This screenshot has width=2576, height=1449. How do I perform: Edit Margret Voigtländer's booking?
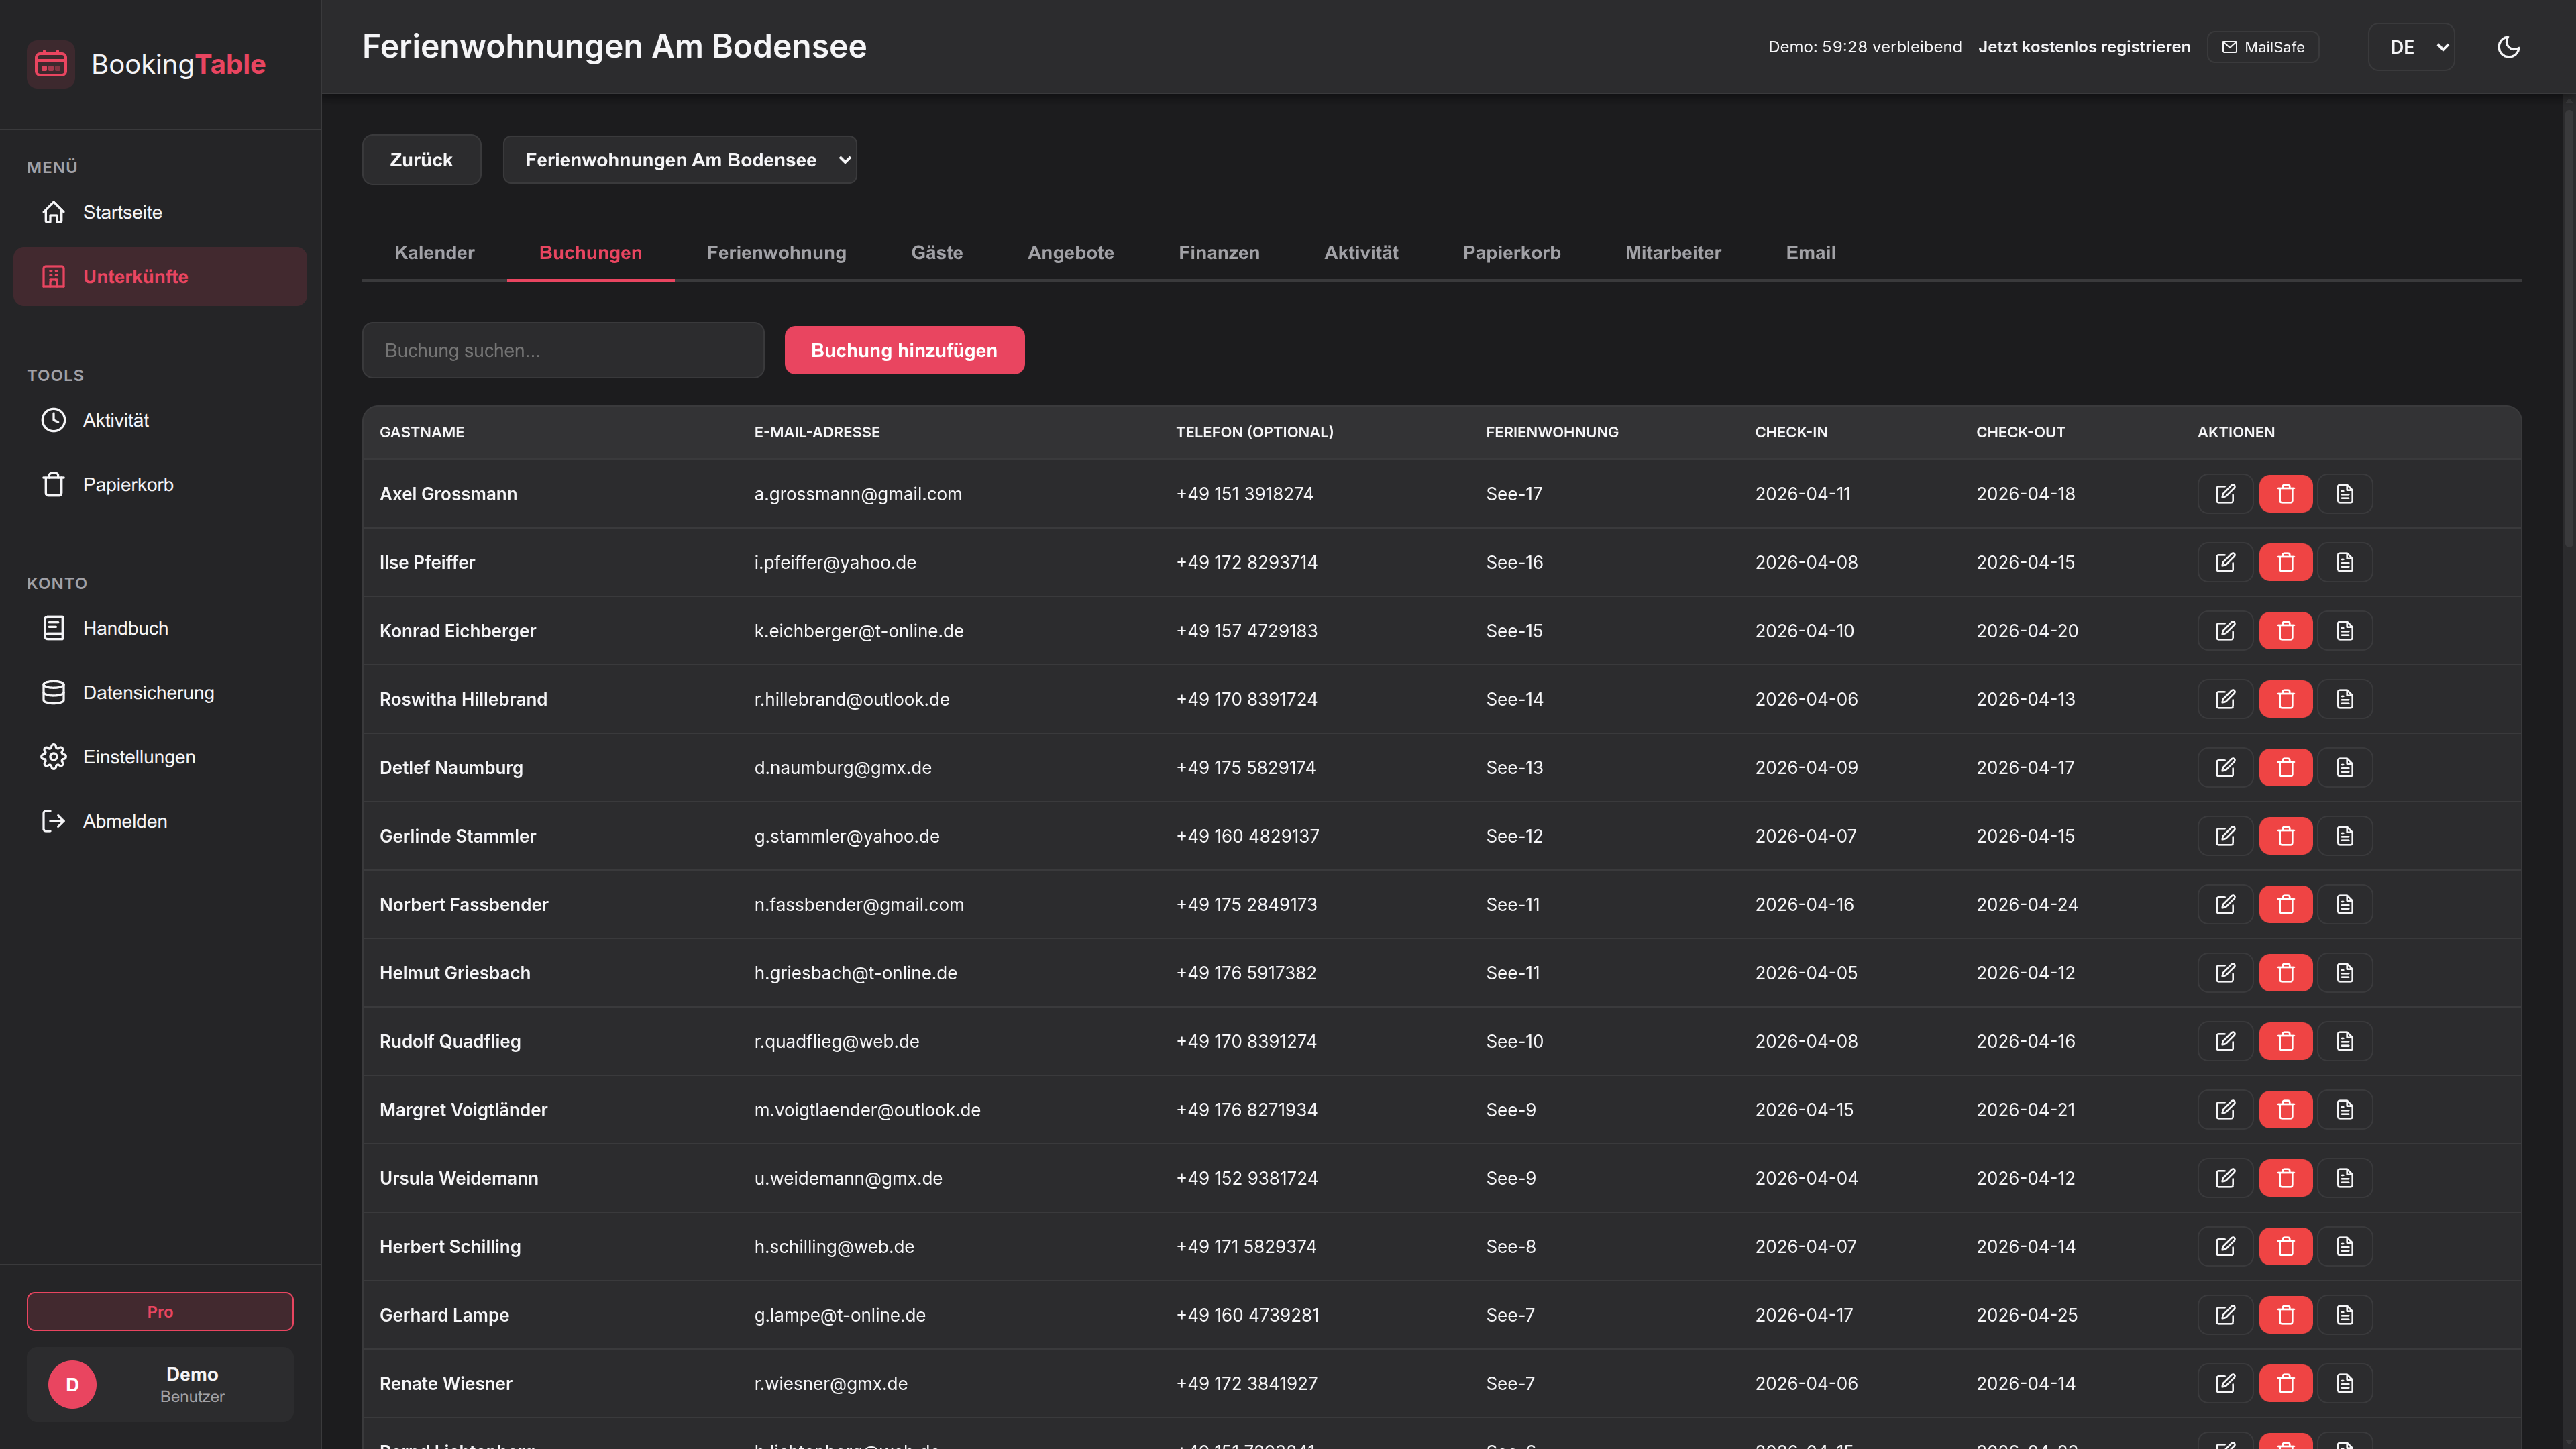(2225, 1110)
